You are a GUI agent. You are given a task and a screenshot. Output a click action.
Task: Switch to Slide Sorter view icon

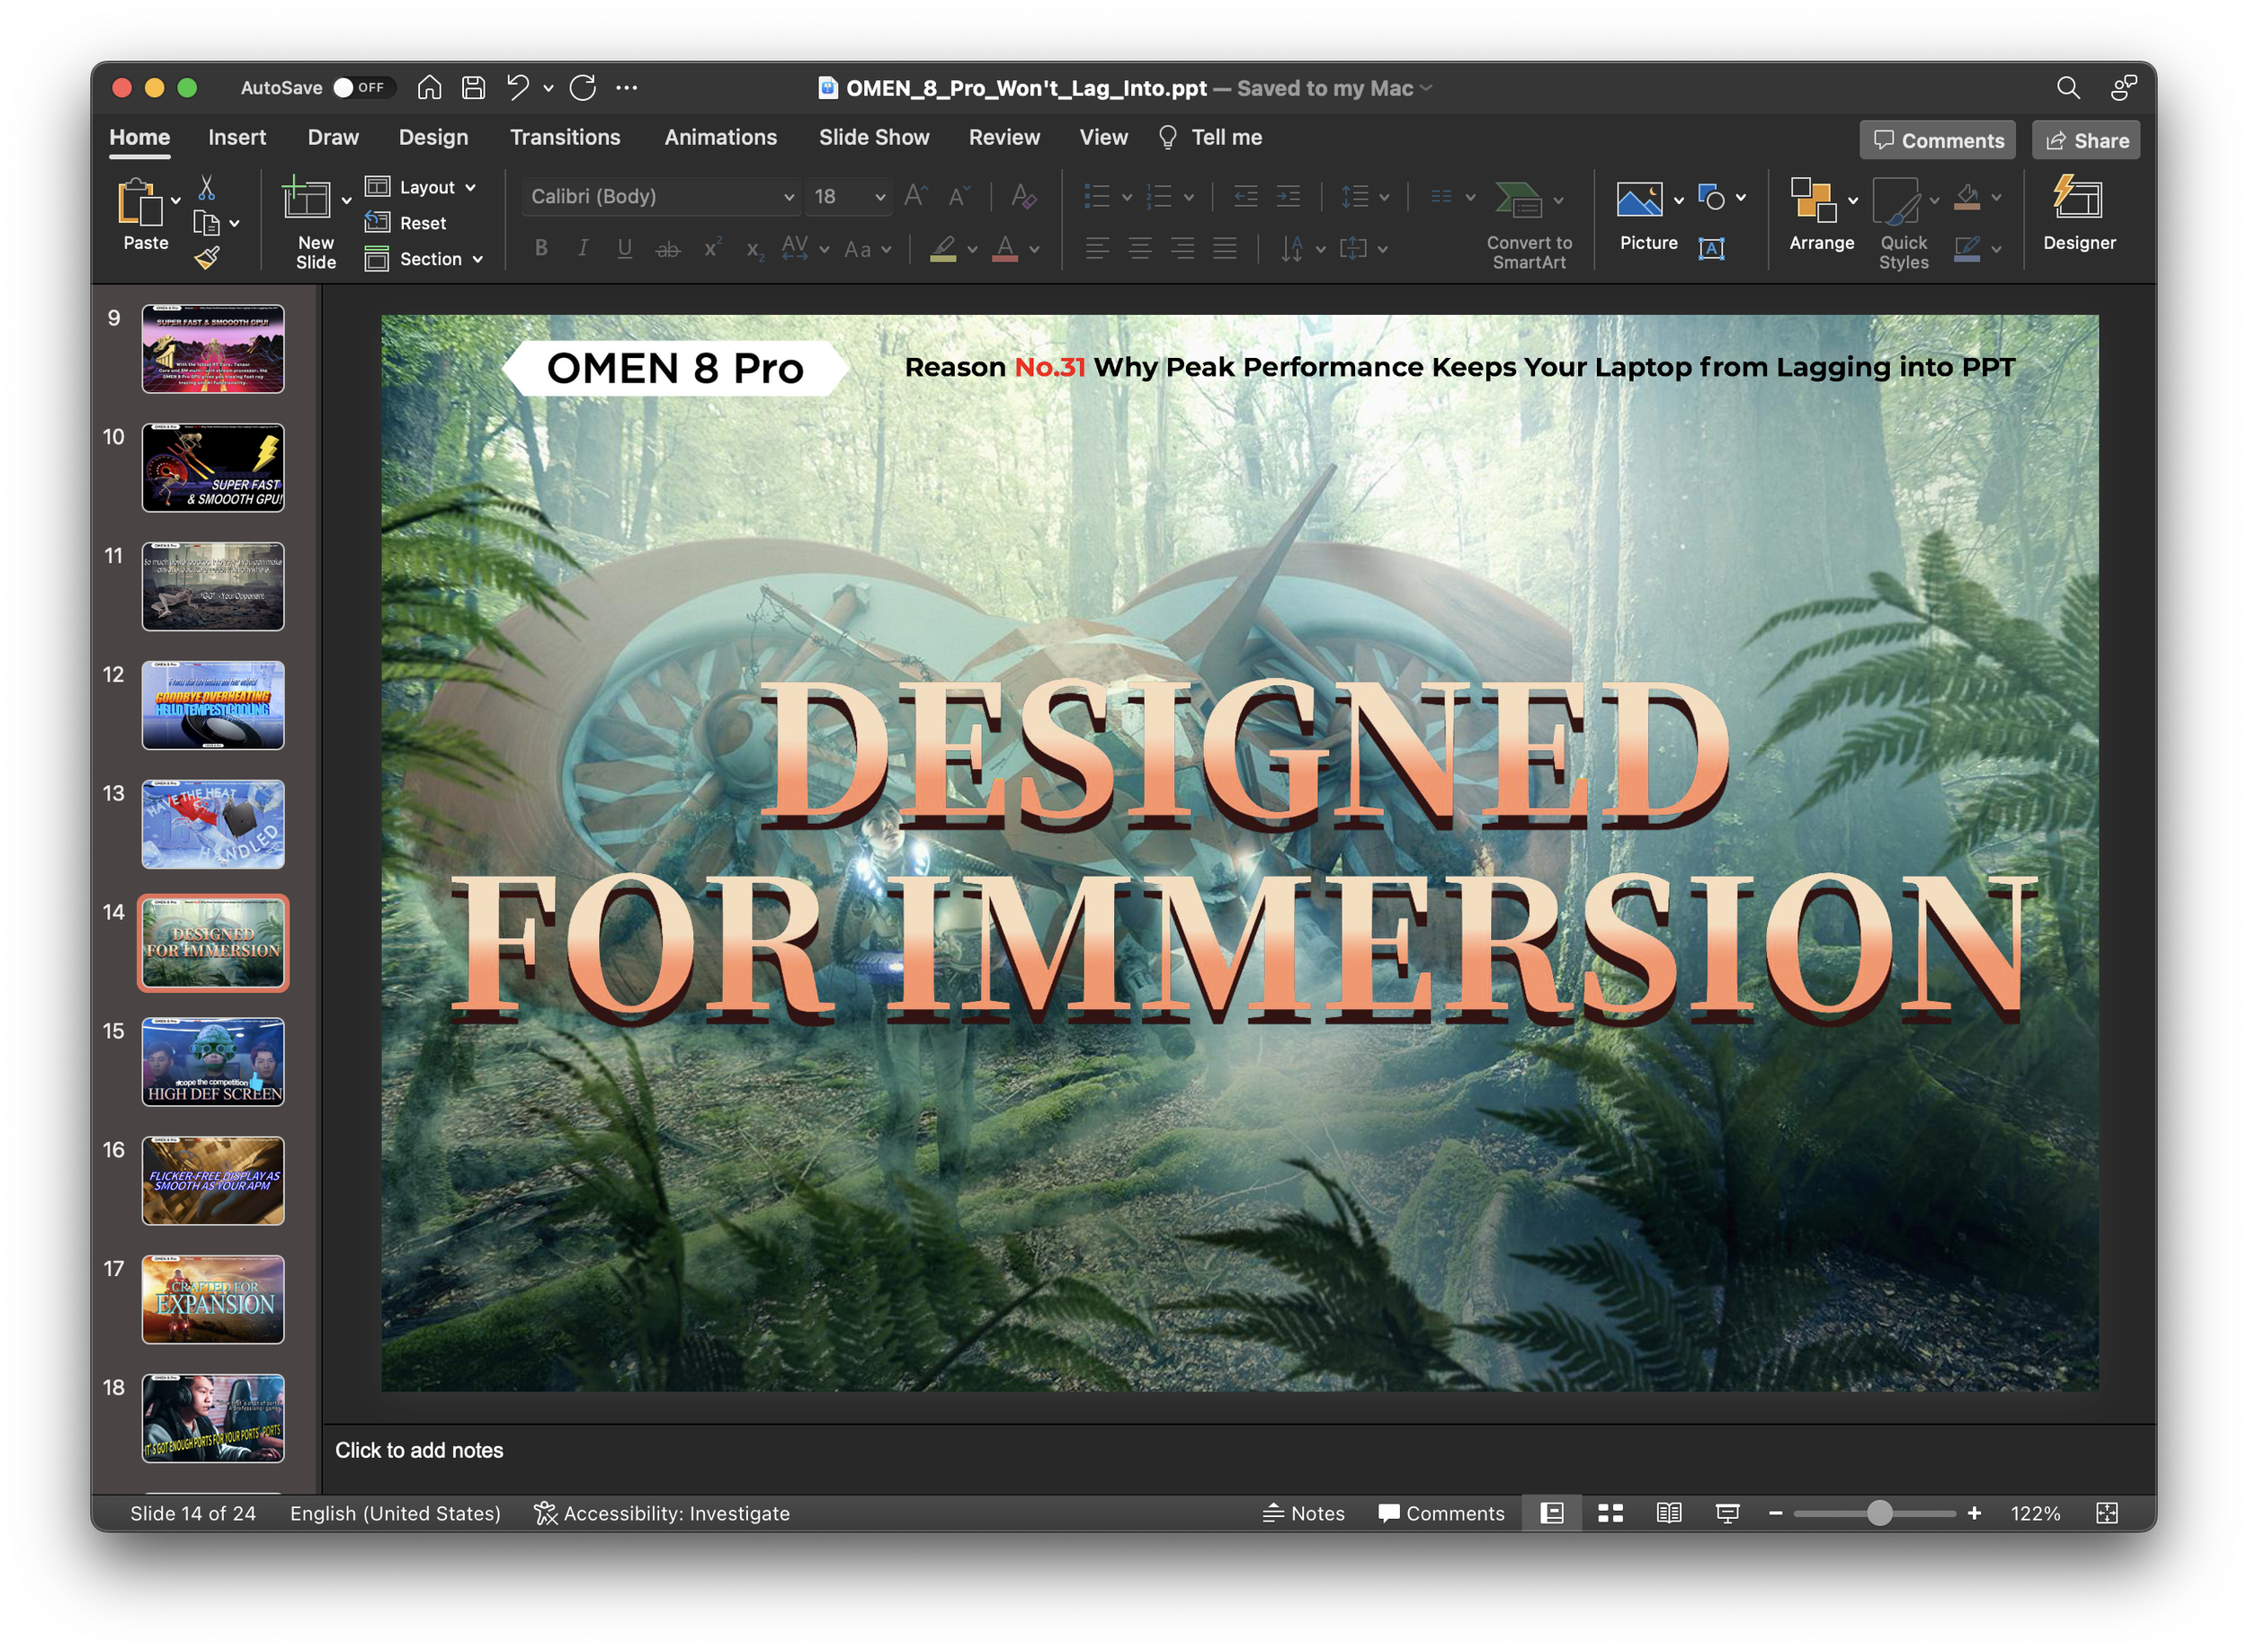pyautogui.click(x=1610, y=1513)
